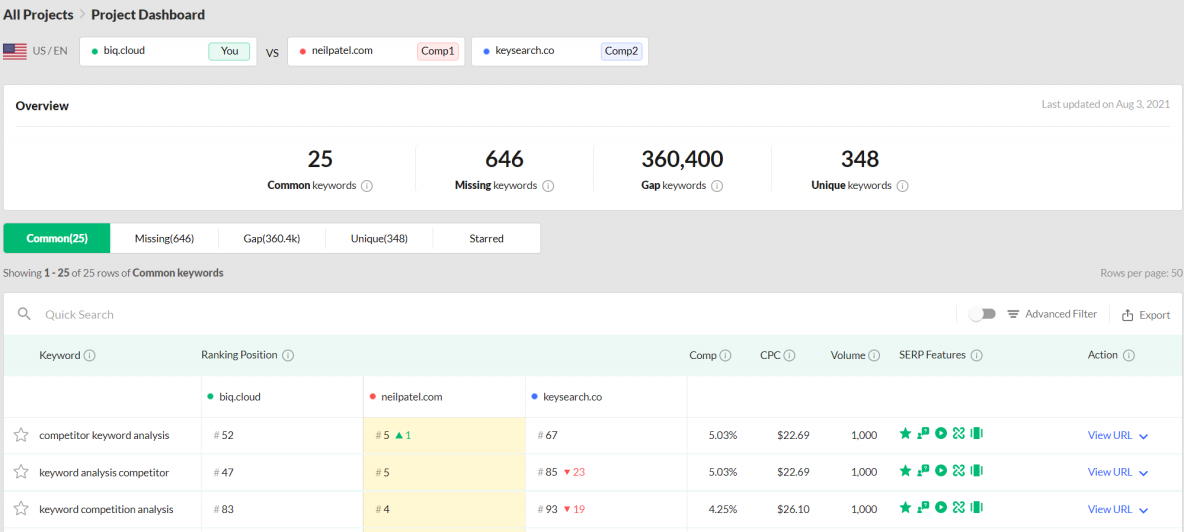Viewport: 1184px width, 532px height.
Task: Switch to the Unique(348) tab
Action: [x=379, y=238]
